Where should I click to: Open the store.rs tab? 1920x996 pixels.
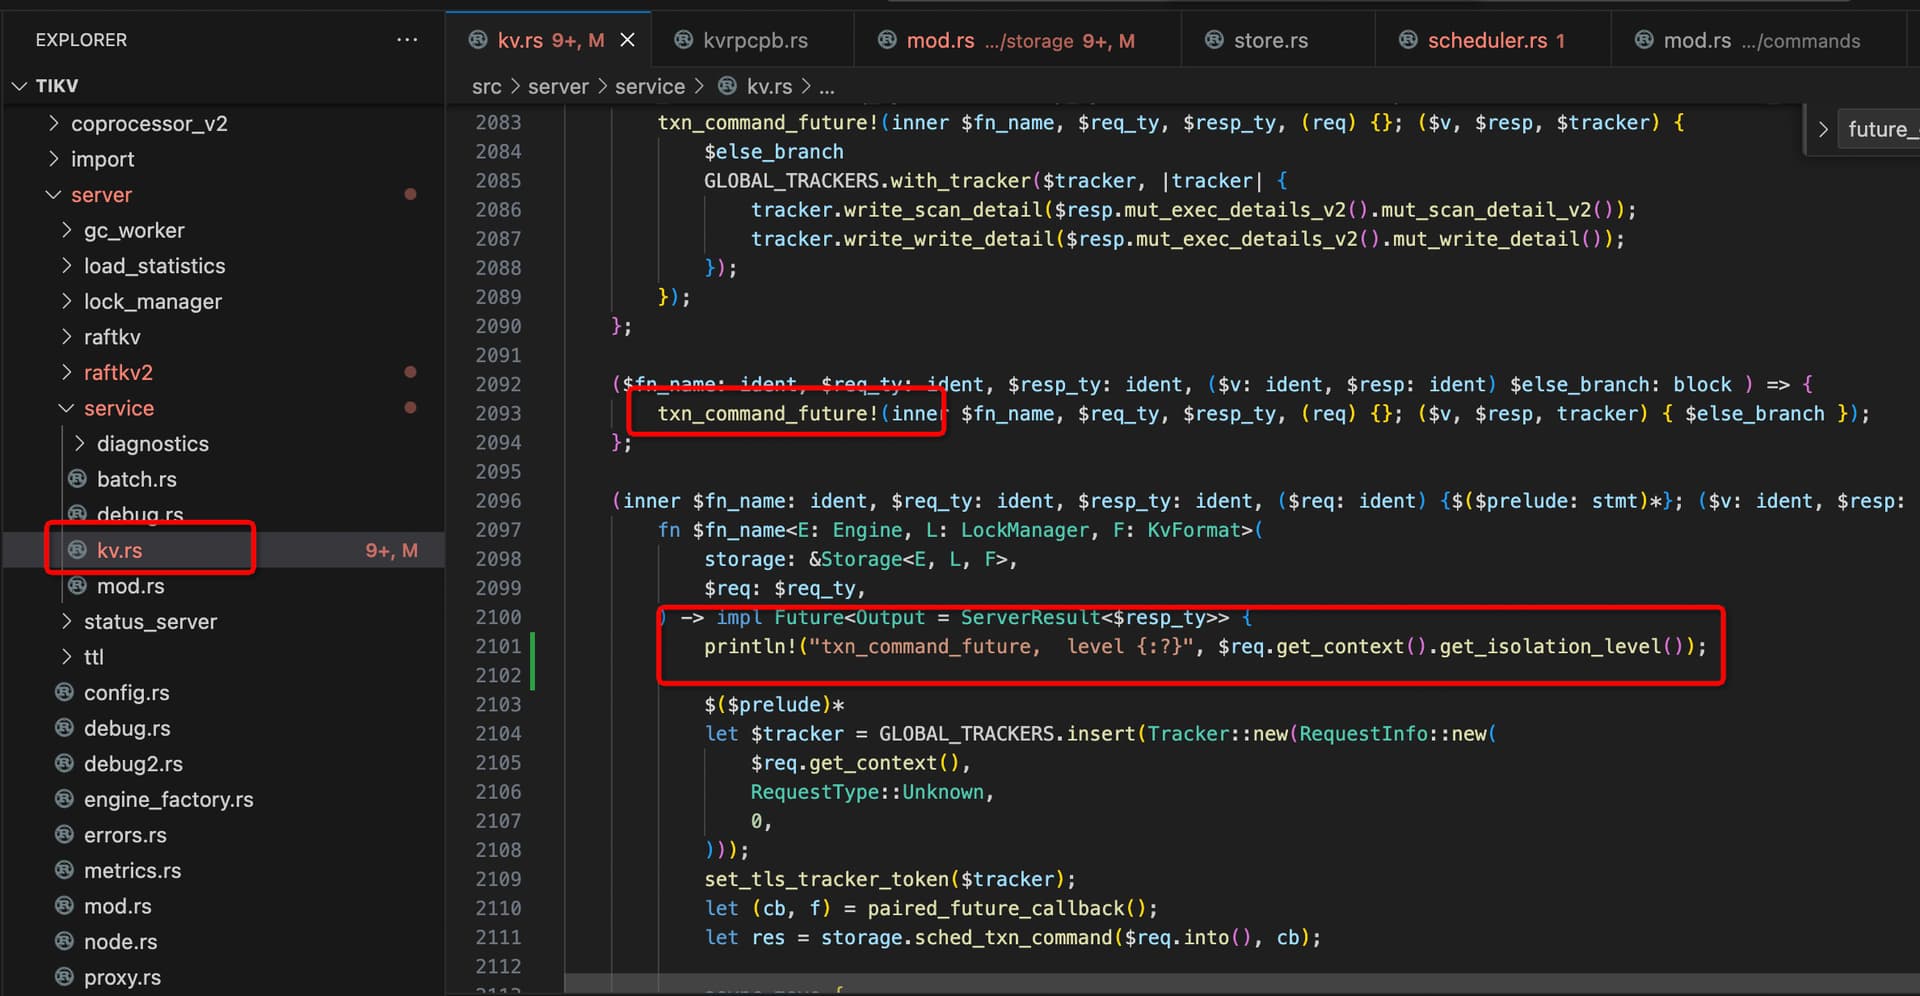[x=1270, y=40]
